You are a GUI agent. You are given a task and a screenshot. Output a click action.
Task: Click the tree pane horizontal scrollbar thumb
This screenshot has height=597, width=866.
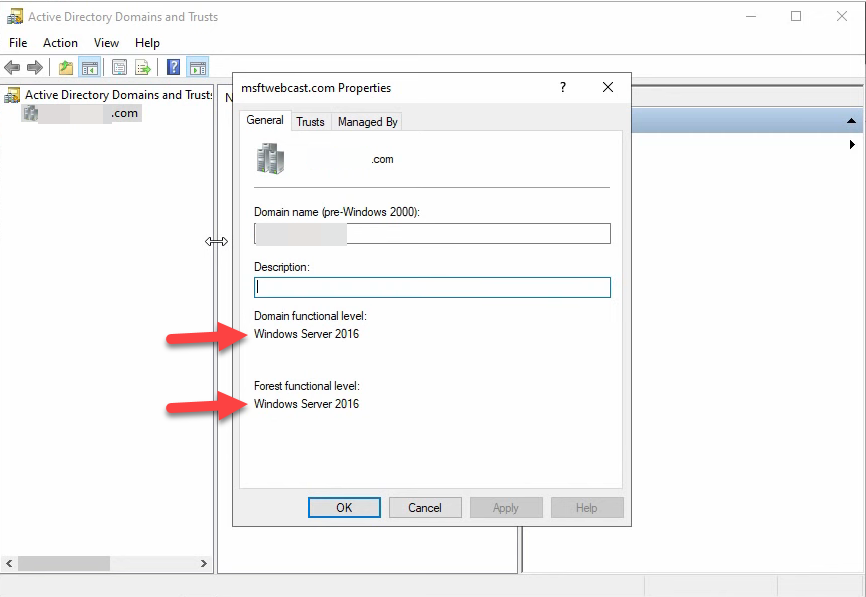[x=64, y=563]
